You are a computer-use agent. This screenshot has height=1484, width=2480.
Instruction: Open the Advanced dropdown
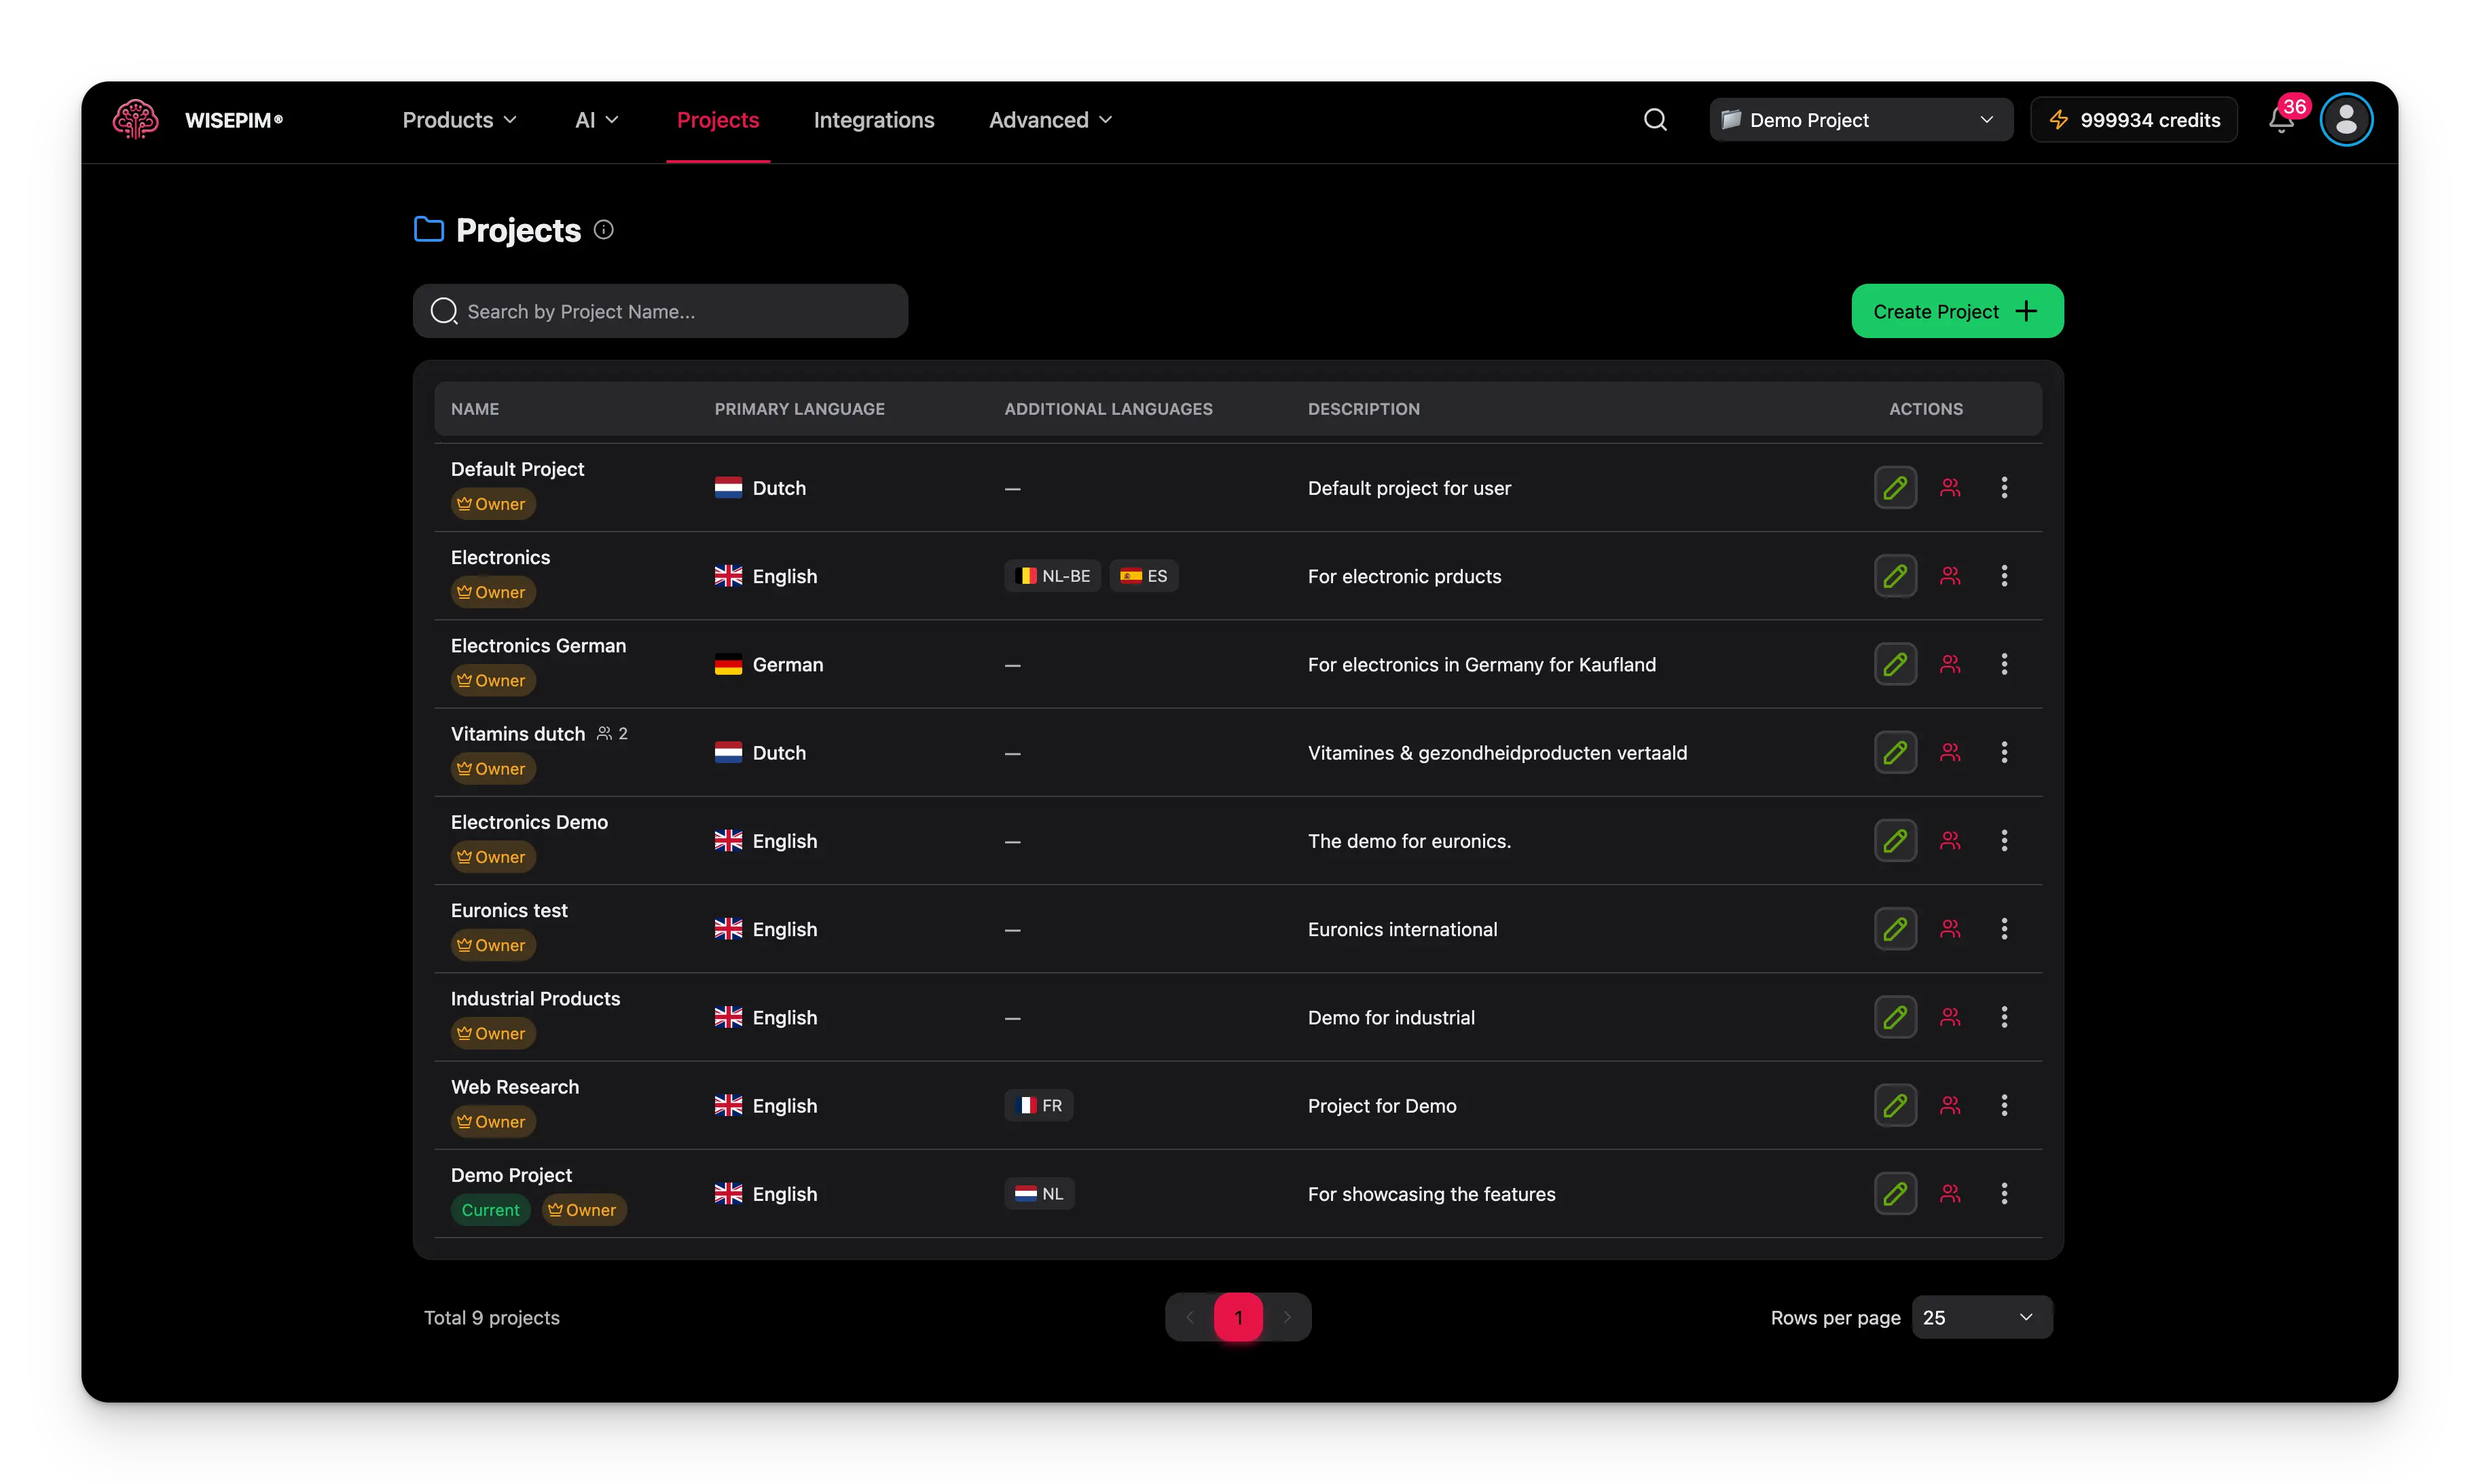click(x=1049, y=119)
